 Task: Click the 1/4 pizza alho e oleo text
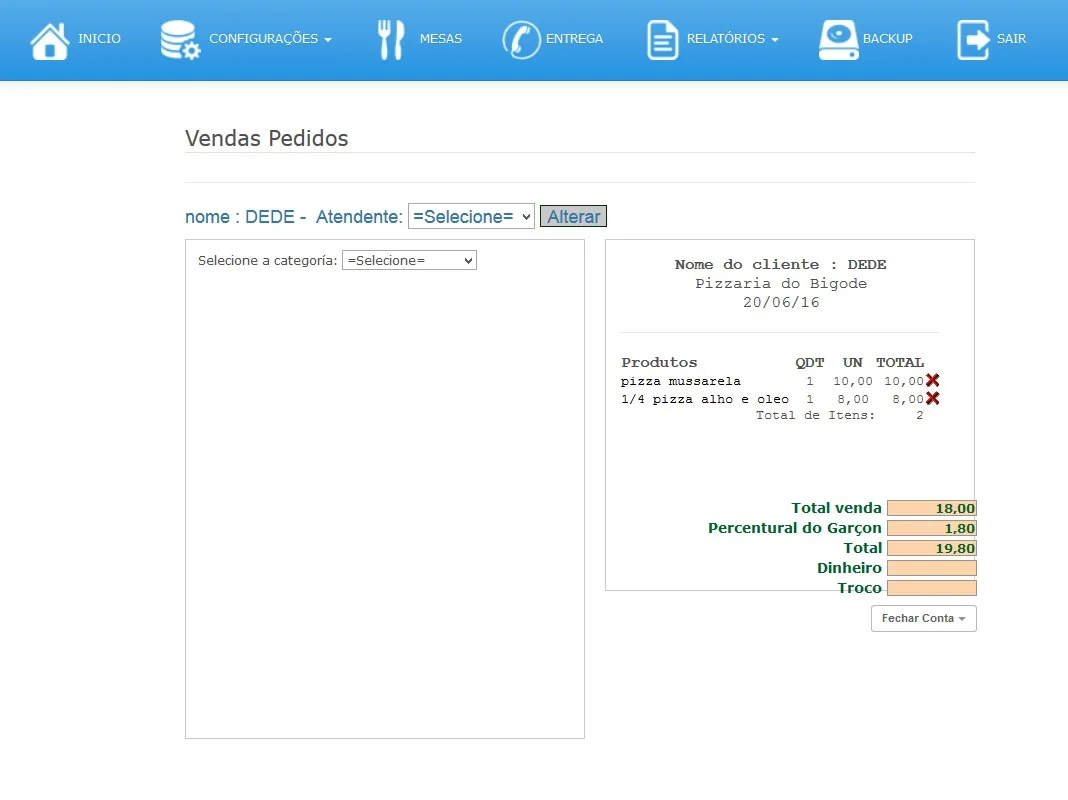tap(705, 399)
